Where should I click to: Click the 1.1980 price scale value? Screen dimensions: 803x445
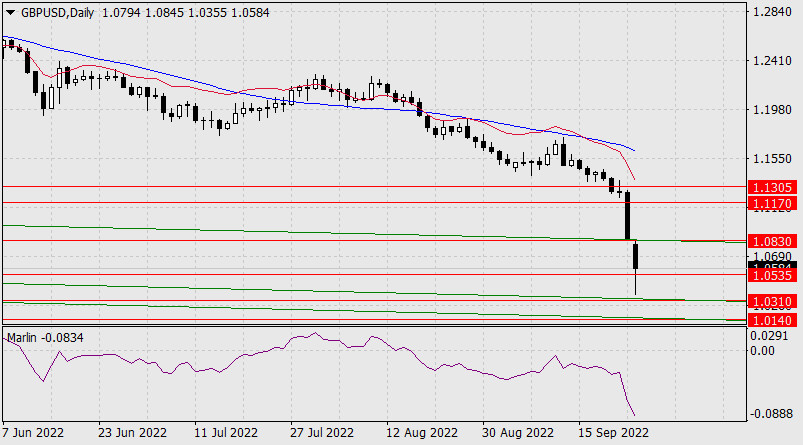[x=772, y=110]
